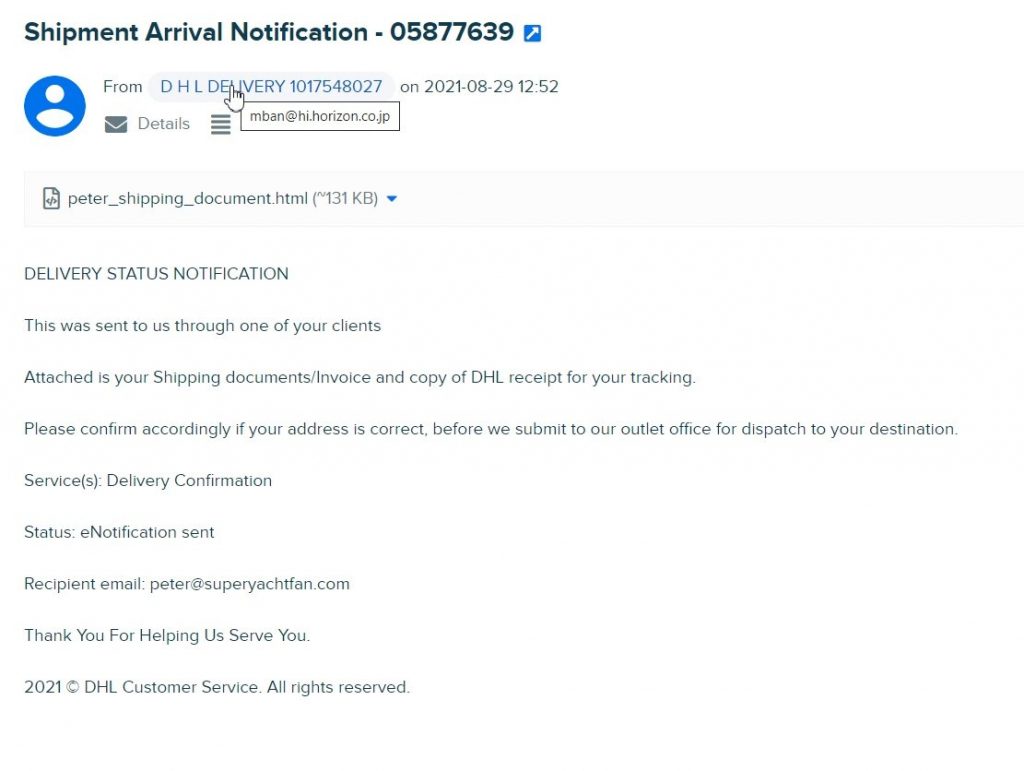
Task: Show all headers via lines icon
Action: (221, 124)
